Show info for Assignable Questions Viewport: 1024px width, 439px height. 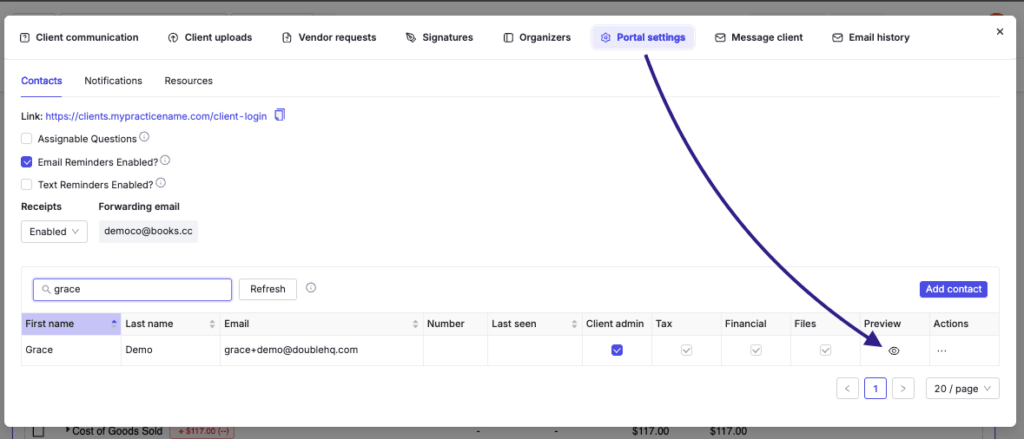(x=144, y=137)
